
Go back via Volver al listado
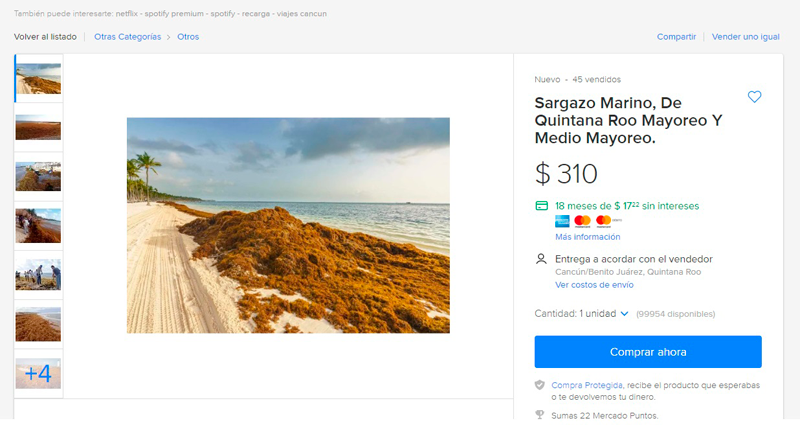45,37
